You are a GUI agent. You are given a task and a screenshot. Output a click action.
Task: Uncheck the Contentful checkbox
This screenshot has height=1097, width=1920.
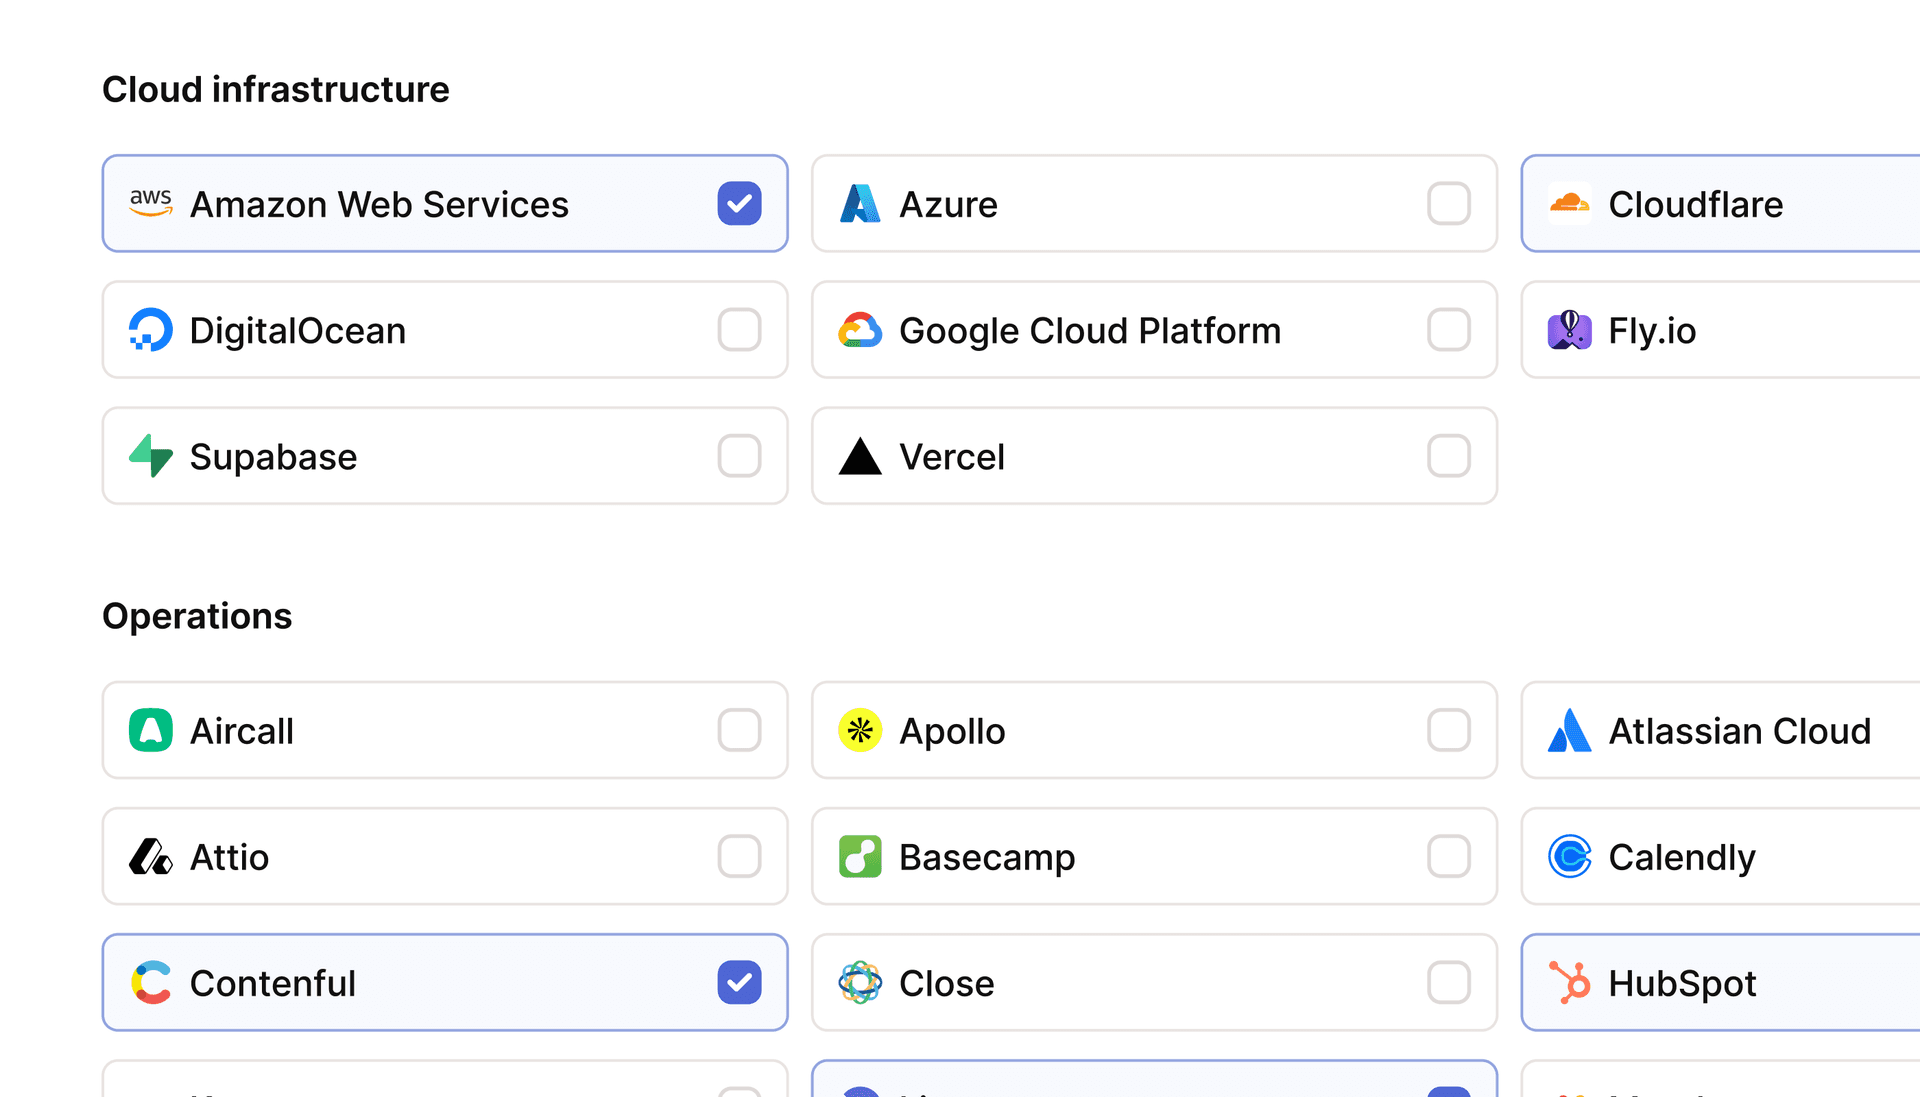[739, 983]
